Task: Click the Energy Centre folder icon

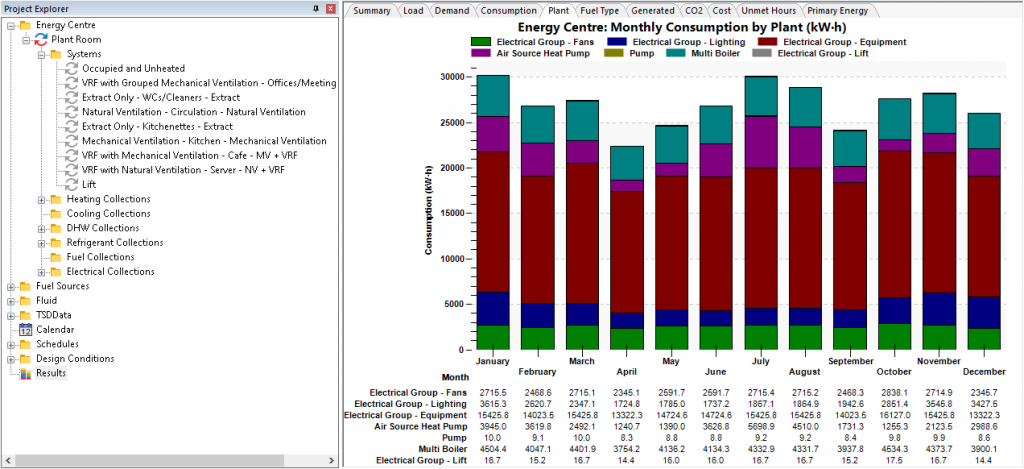Action: 25,25
